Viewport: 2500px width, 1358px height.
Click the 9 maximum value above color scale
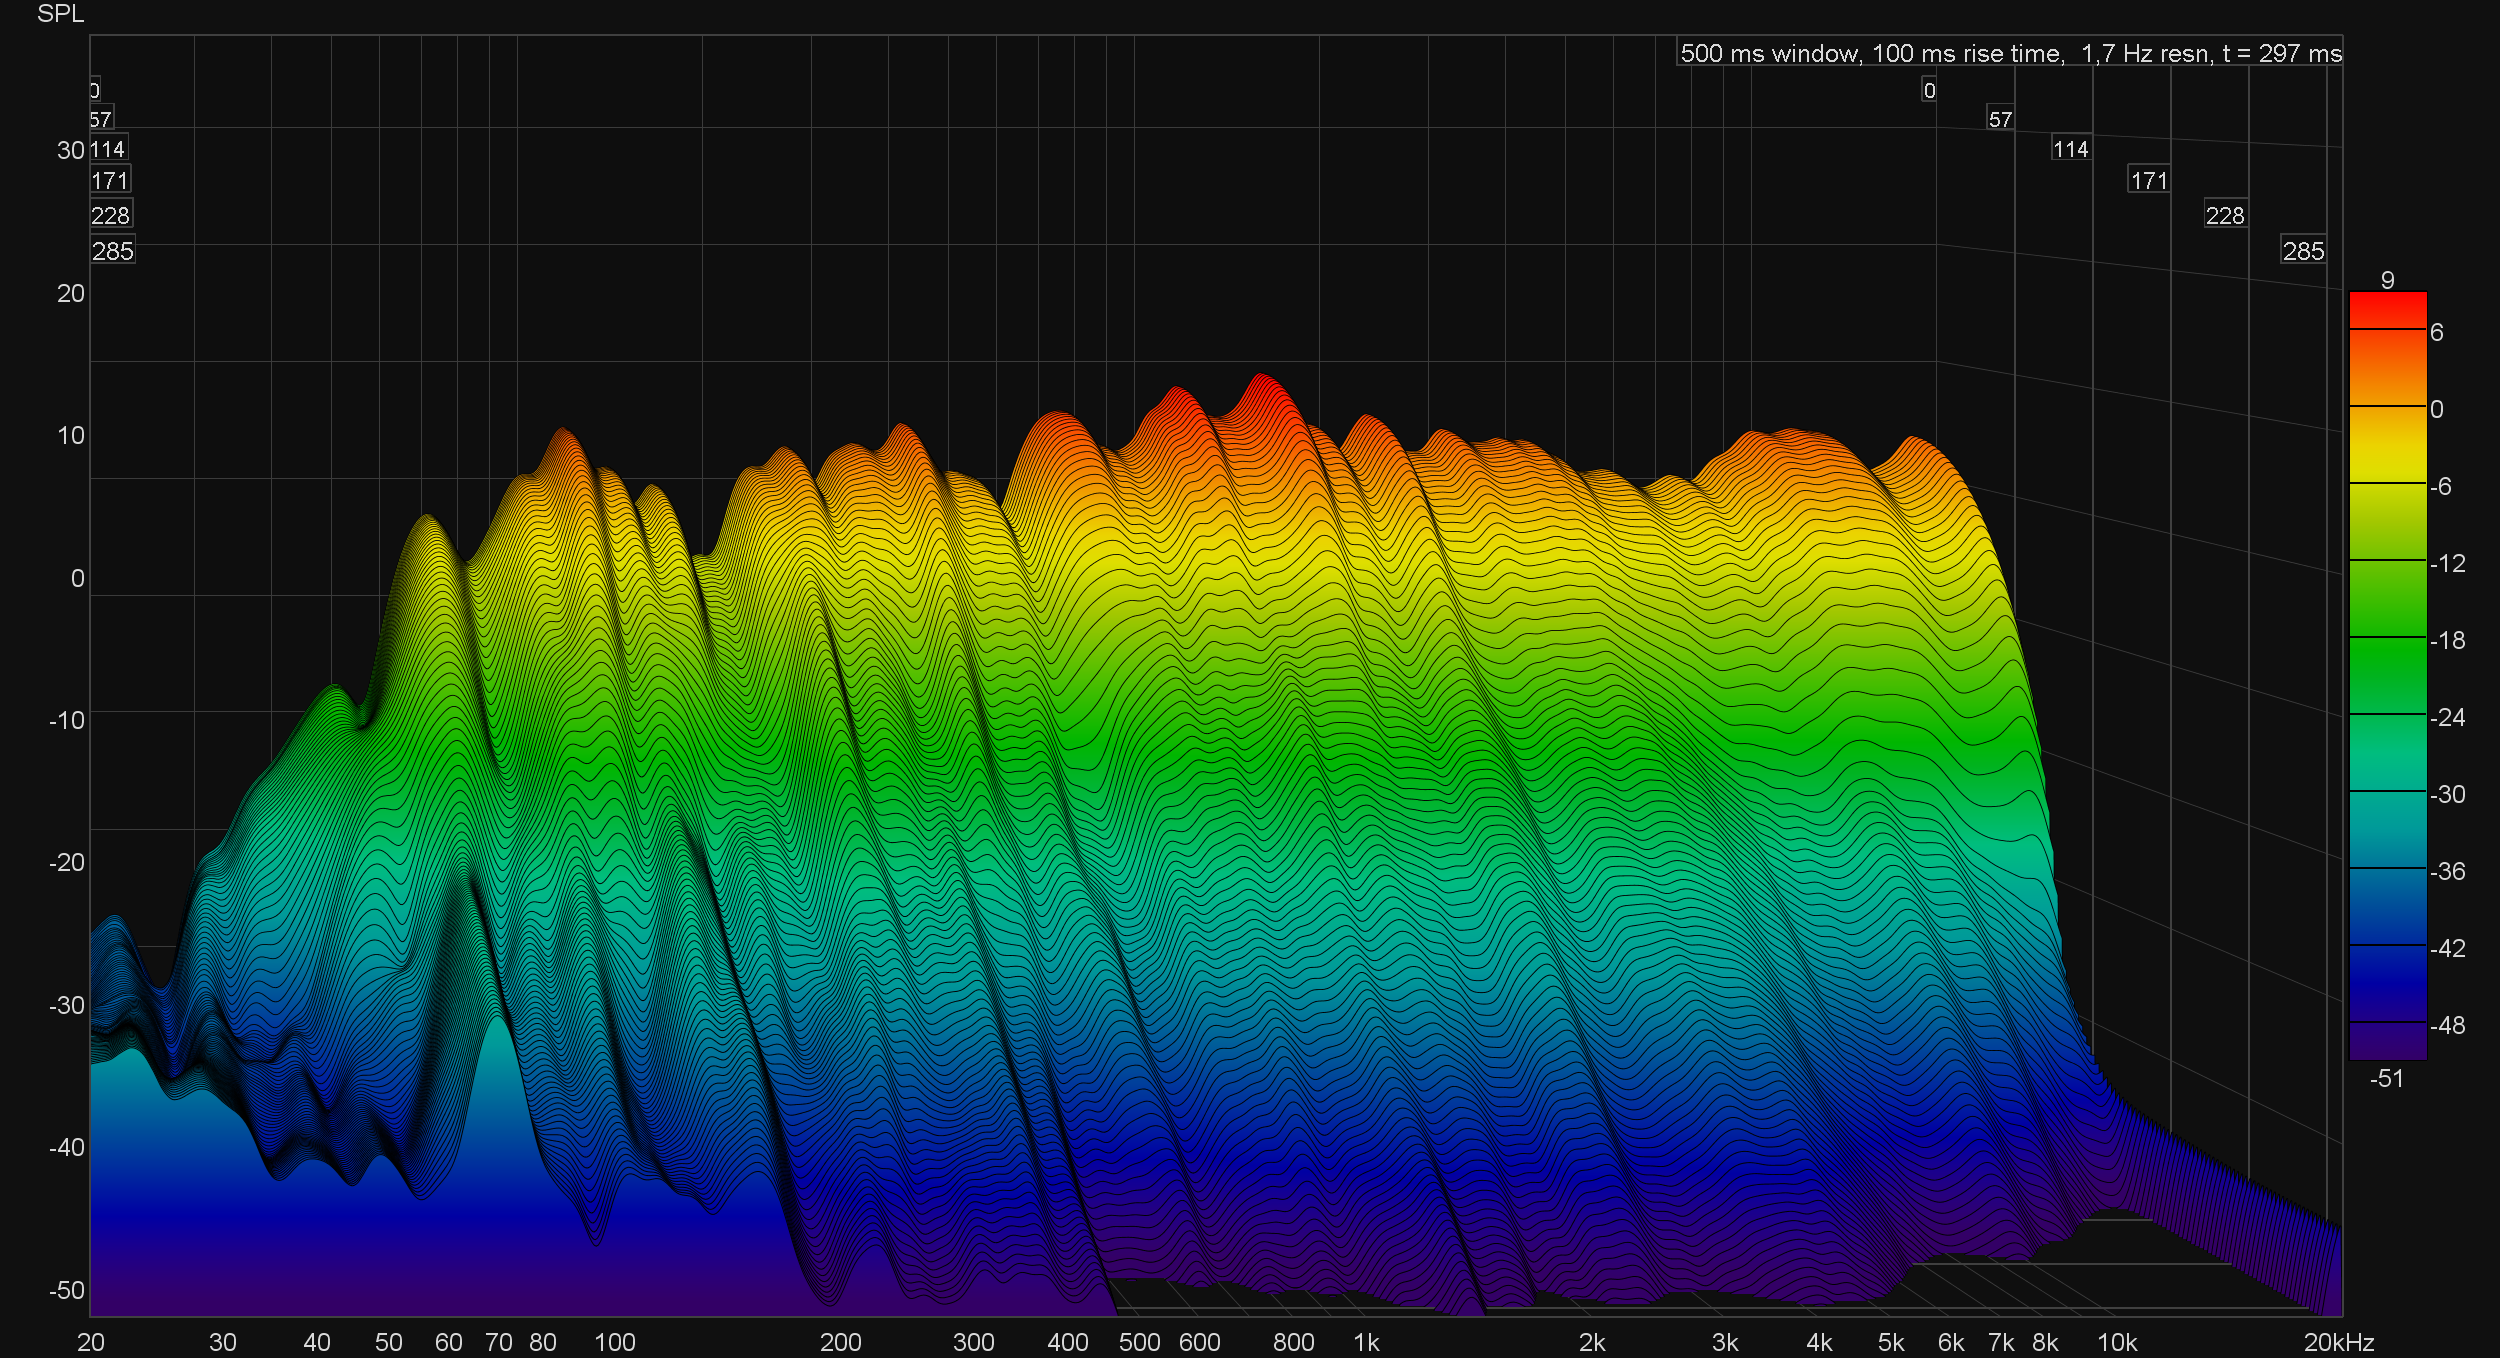(x=2387, y=280)
